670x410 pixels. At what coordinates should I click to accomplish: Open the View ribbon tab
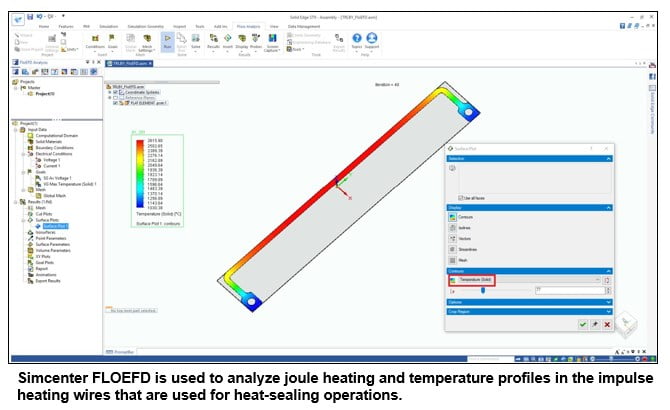tap(274, 26)
